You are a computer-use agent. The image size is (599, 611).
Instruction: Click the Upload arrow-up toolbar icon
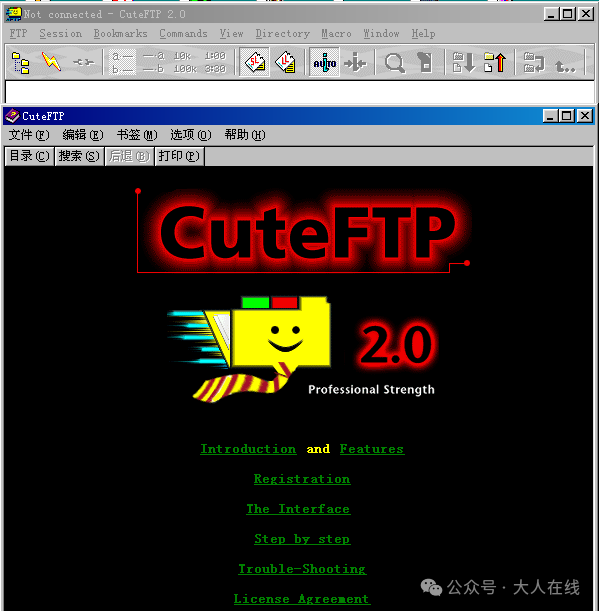pyautogui.click(x=495, y=62)
